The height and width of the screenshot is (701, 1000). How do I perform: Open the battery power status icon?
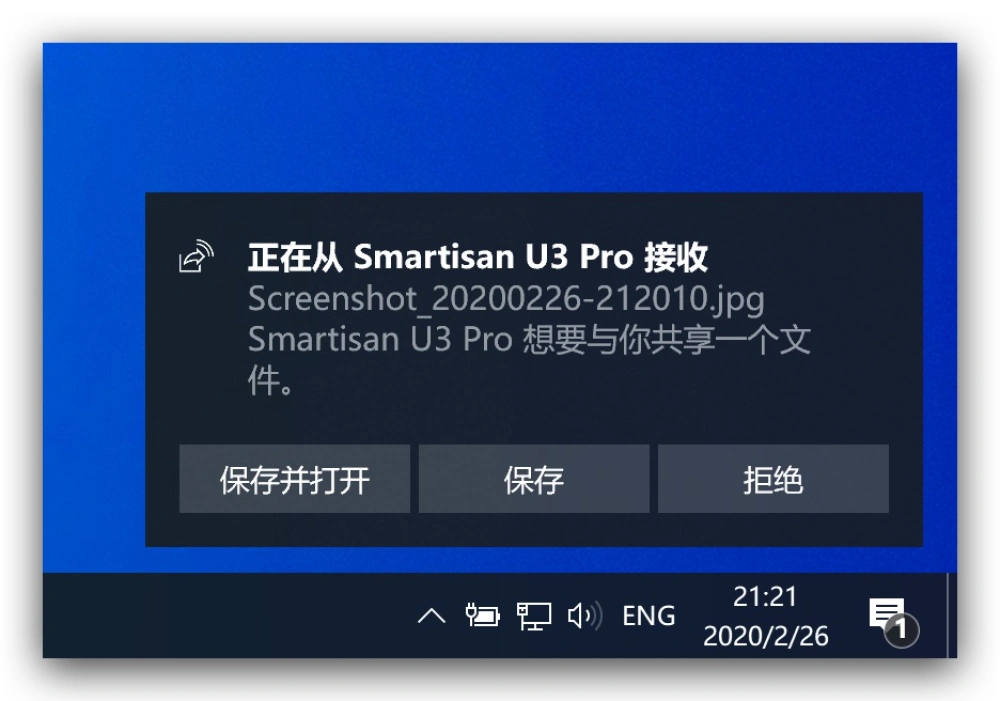pos(483,616)
